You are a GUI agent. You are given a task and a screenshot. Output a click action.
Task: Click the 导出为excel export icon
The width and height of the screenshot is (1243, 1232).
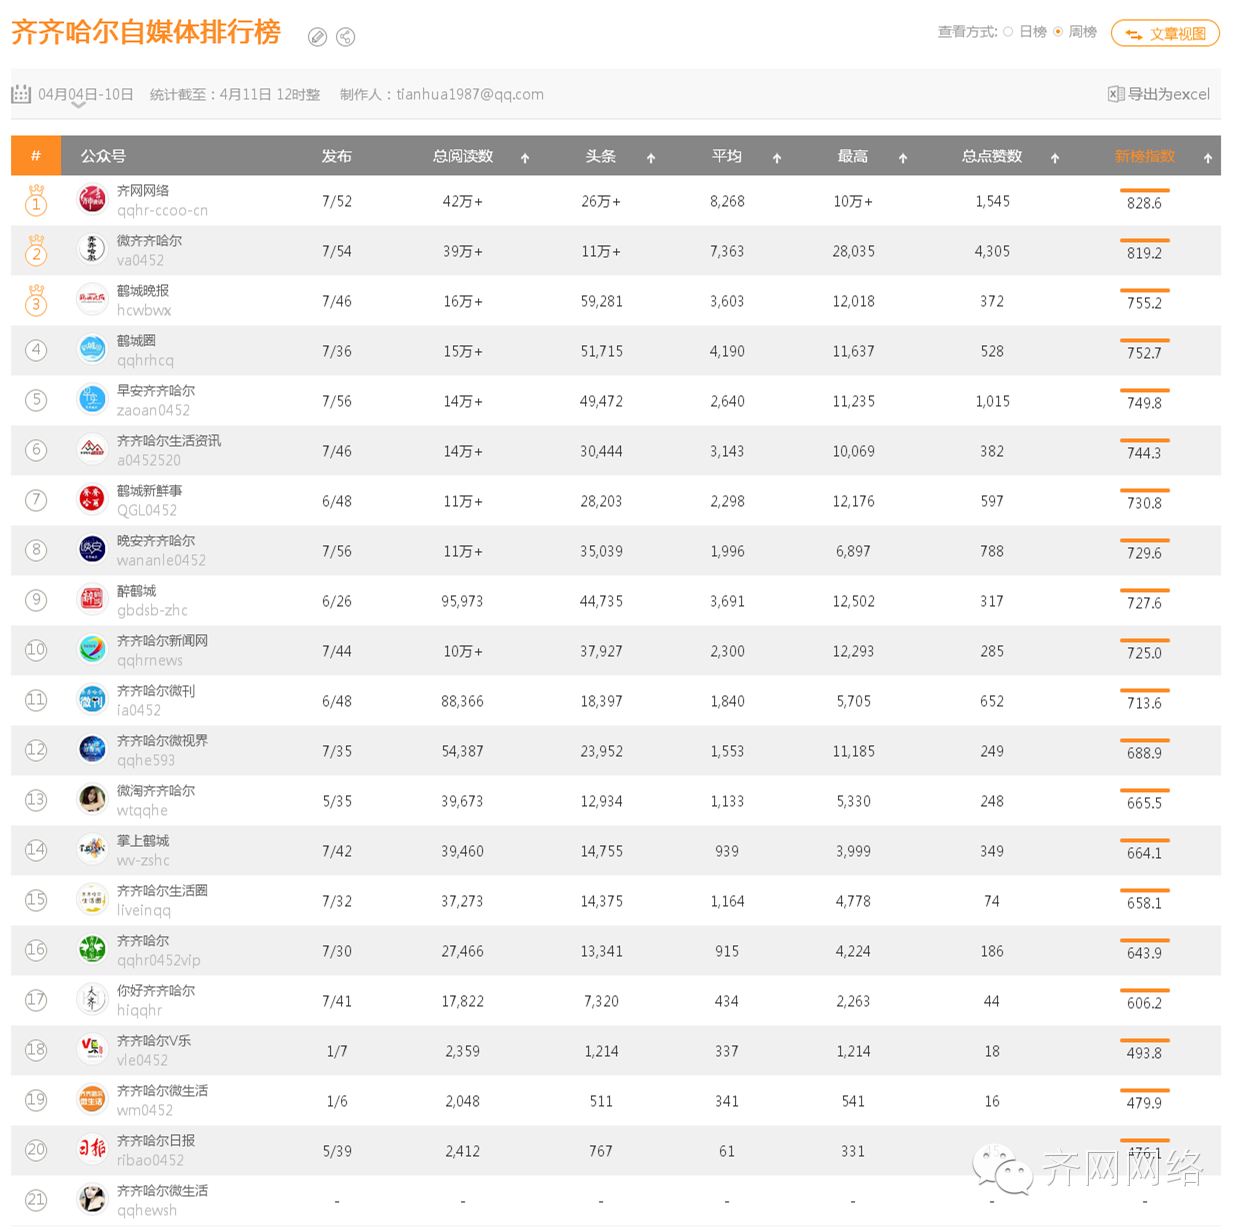pyautogui.click(x=1116, y=94)
